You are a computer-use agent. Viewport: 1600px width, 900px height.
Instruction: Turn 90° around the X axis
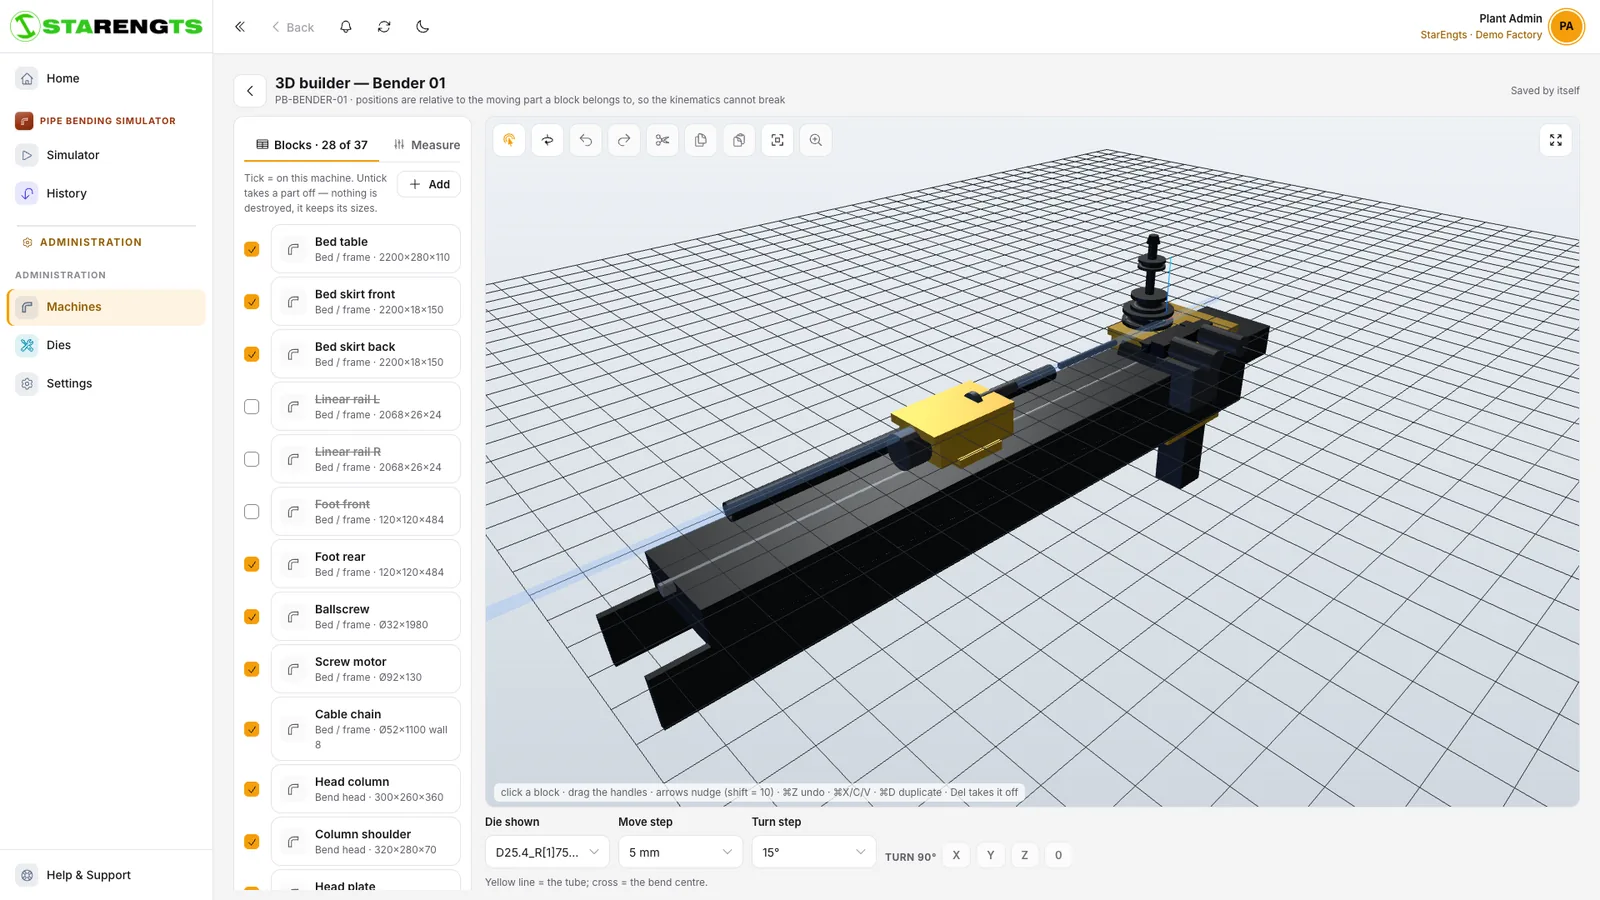956,855
